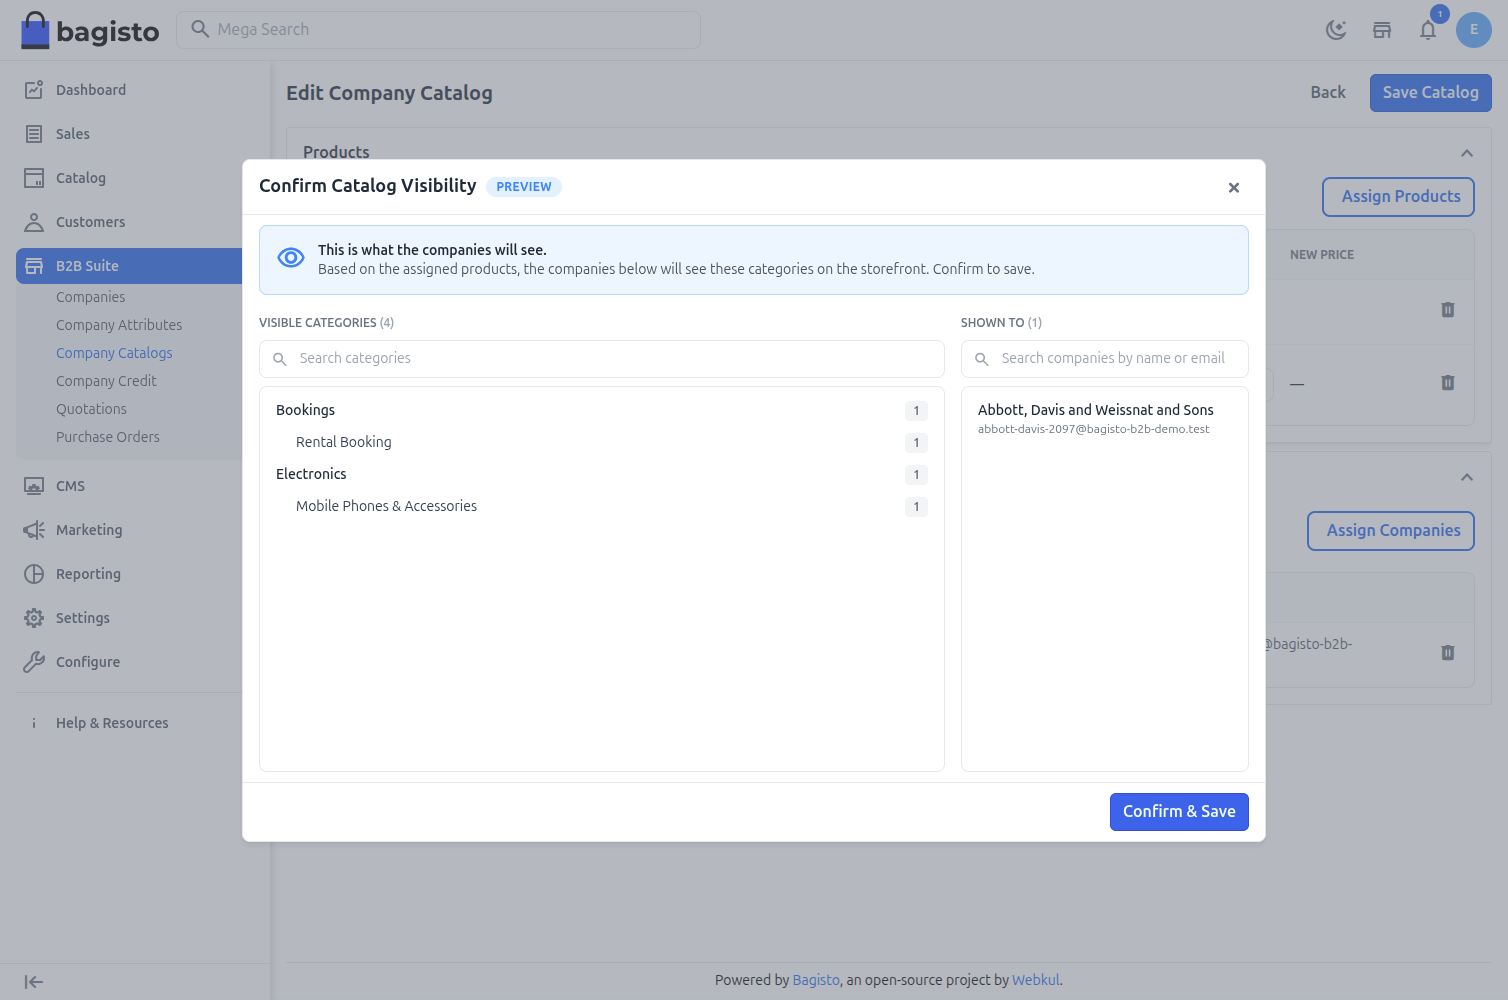Open B2B Suite in sidebar

click(129, 266)
